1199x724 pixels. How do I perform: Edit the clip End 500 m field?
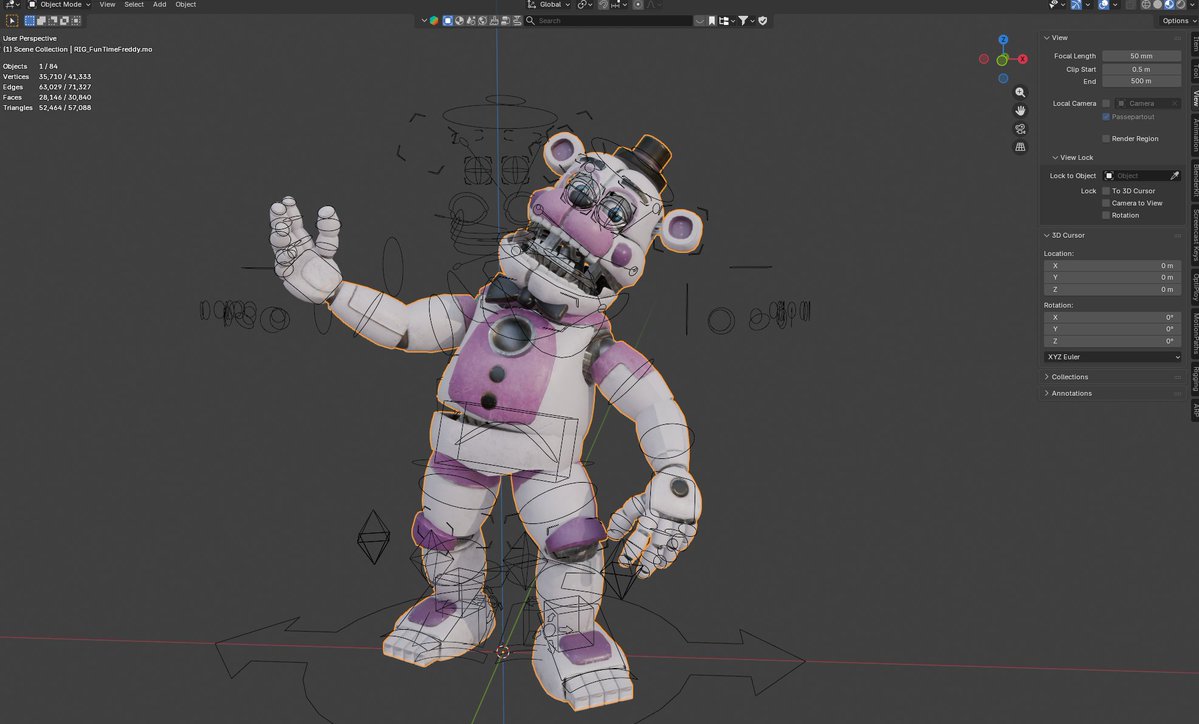(x=1141, y=81)
